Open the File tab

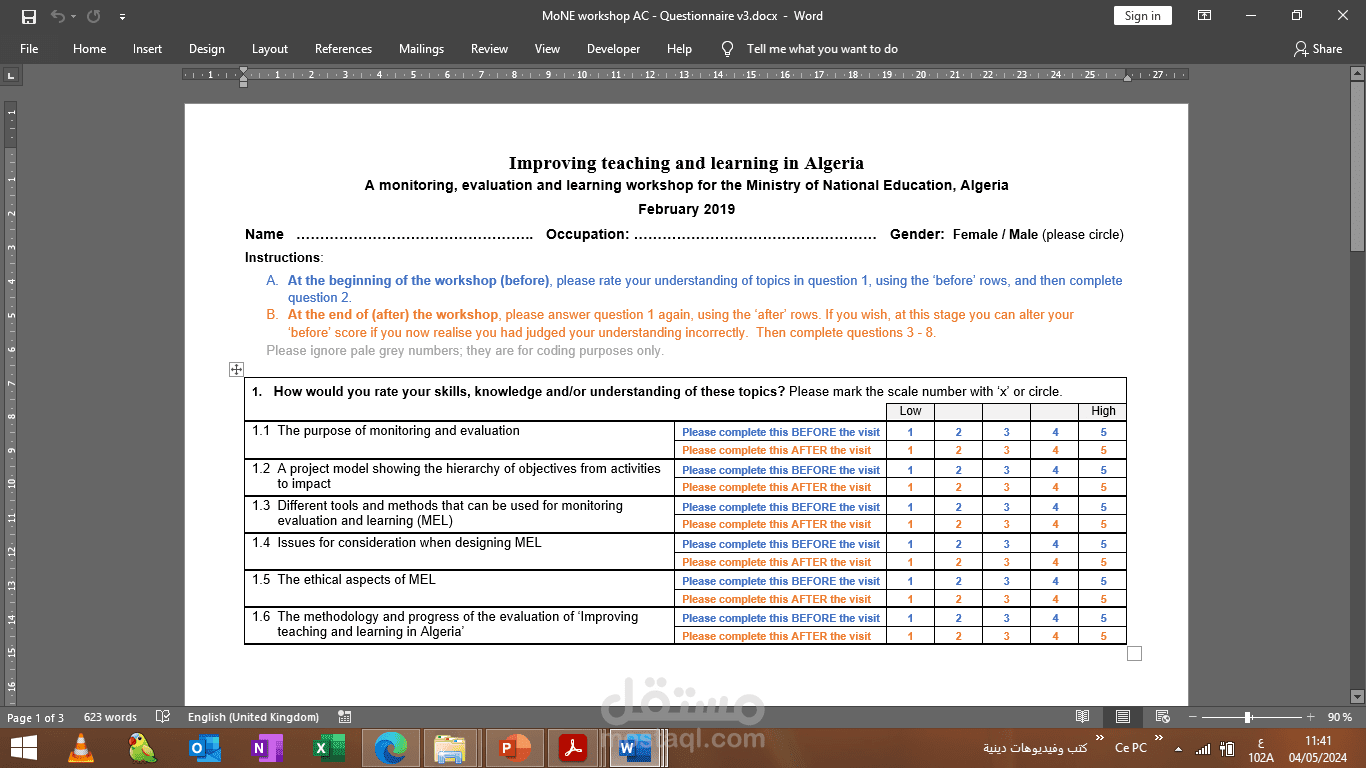(29, 49)
